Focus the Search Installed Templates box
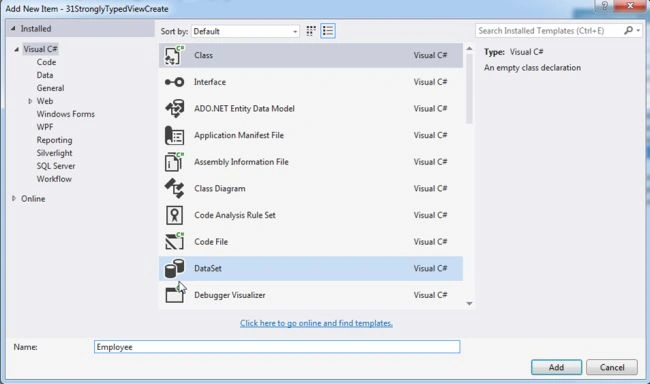 [x=549, y=31]
